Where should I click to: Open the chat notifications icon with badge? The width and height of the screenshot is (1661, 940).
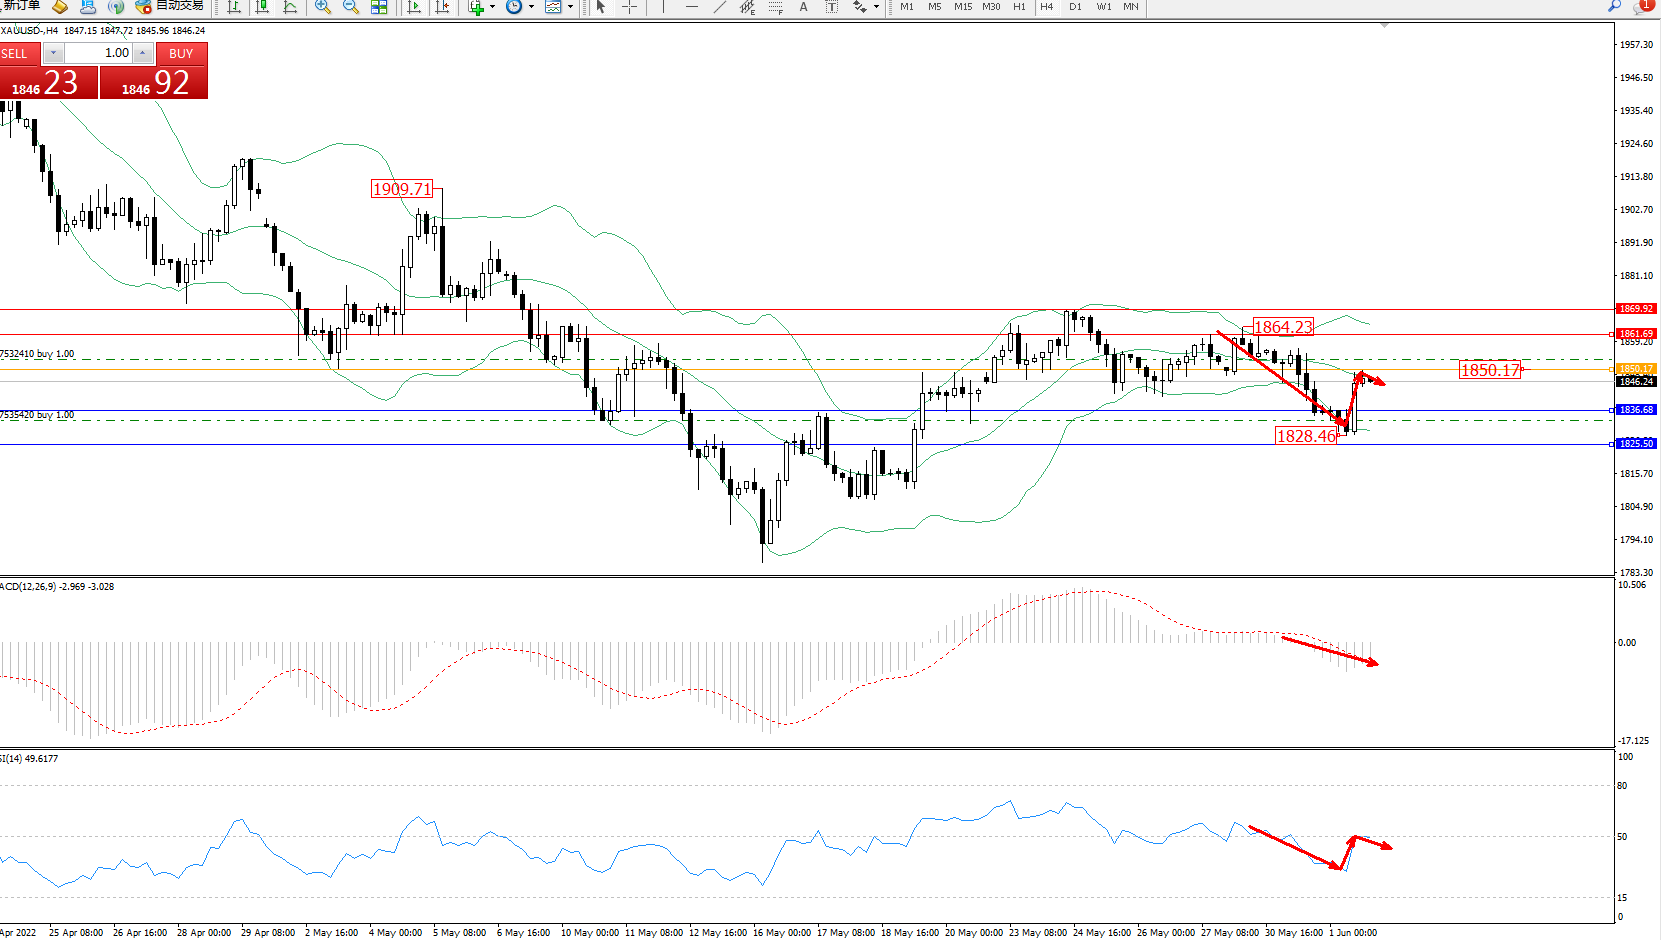1641,7
